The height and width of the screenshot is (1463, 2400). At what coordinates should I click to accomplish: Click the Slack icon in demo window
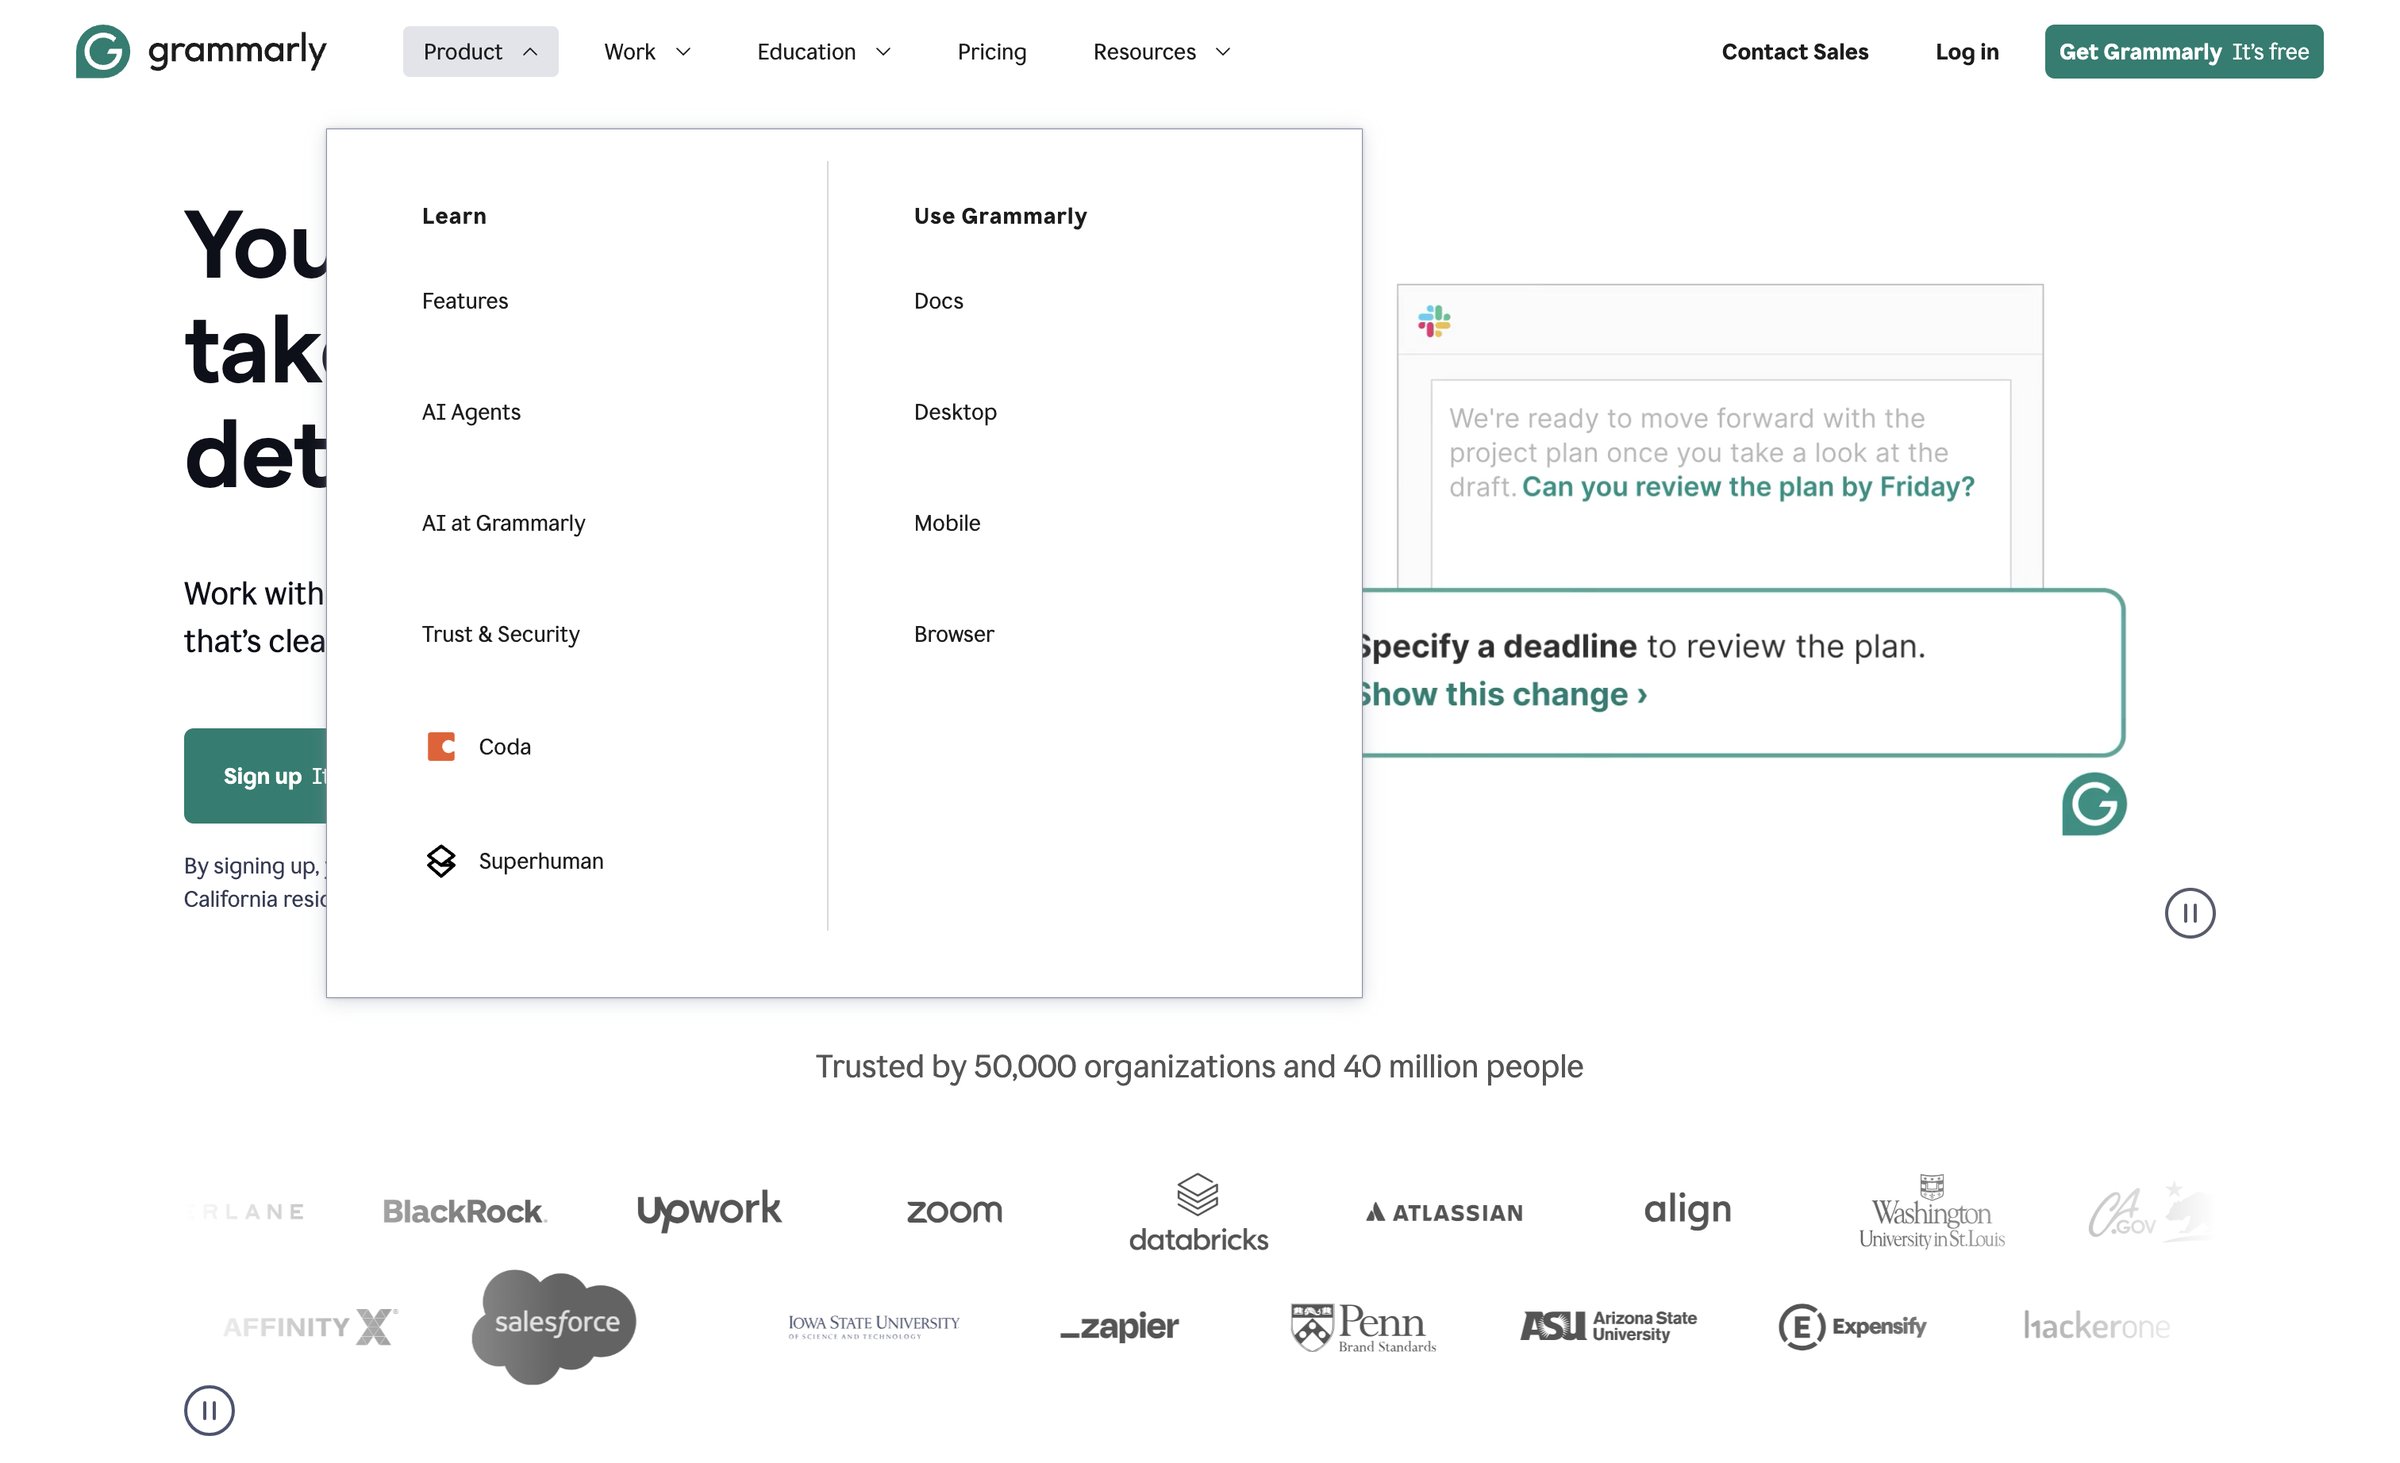point(1434,321)
